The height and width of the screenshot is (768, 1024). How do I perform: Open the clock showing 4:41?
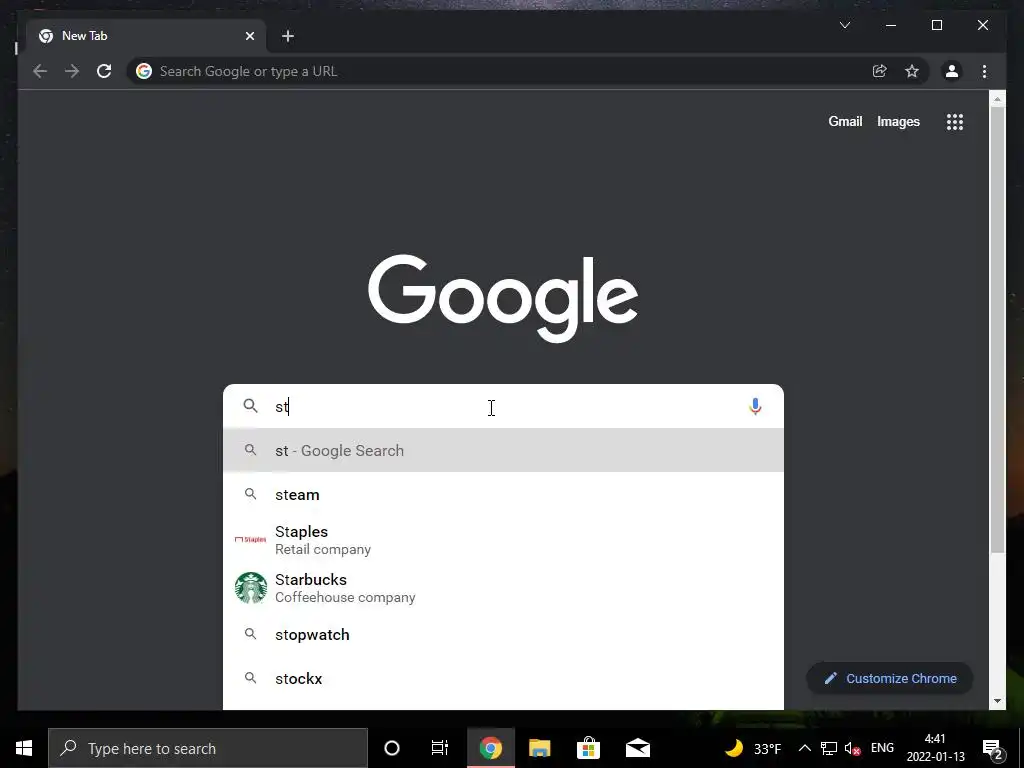pos(935,748)
